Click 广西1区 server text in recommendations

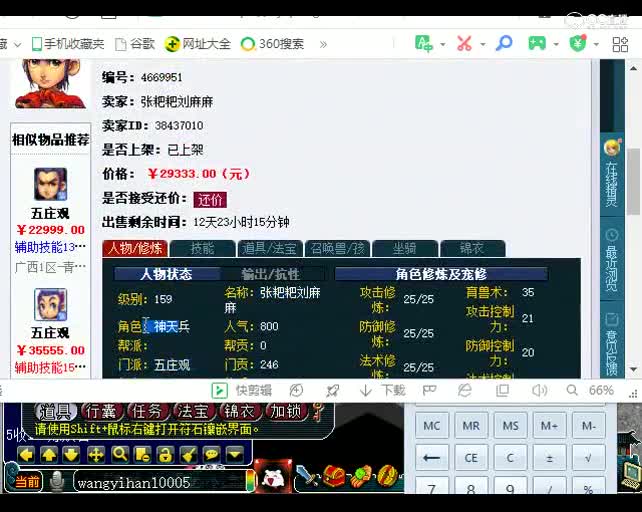(50, 267)
